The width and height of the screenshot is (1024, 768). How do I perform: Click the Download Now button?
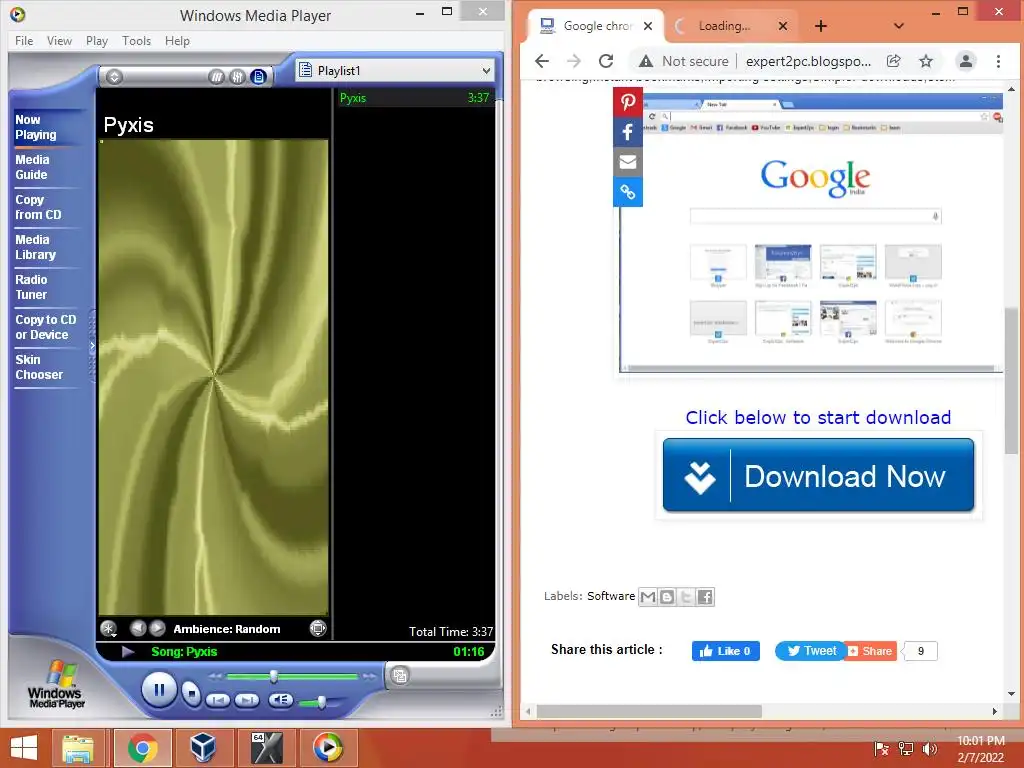pyautogui.click(x=818, y=475)
